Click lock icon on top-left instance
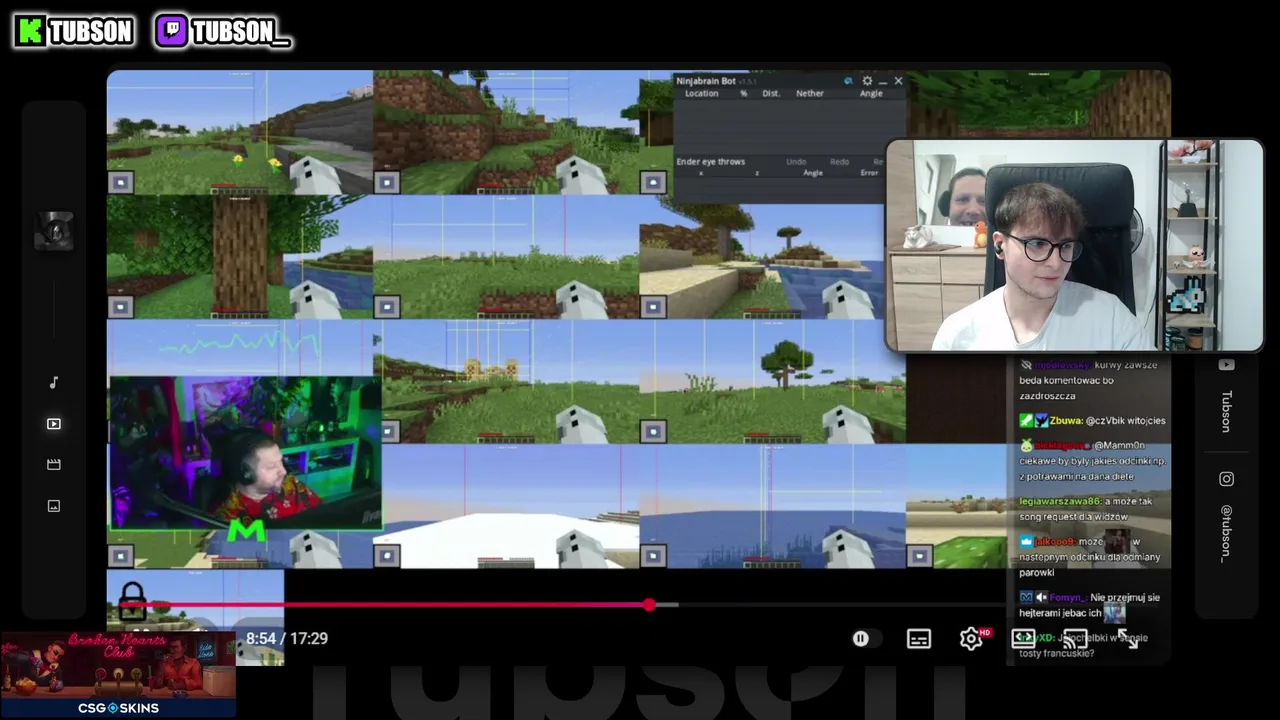The image size is (1280, 720). point(120,182)
